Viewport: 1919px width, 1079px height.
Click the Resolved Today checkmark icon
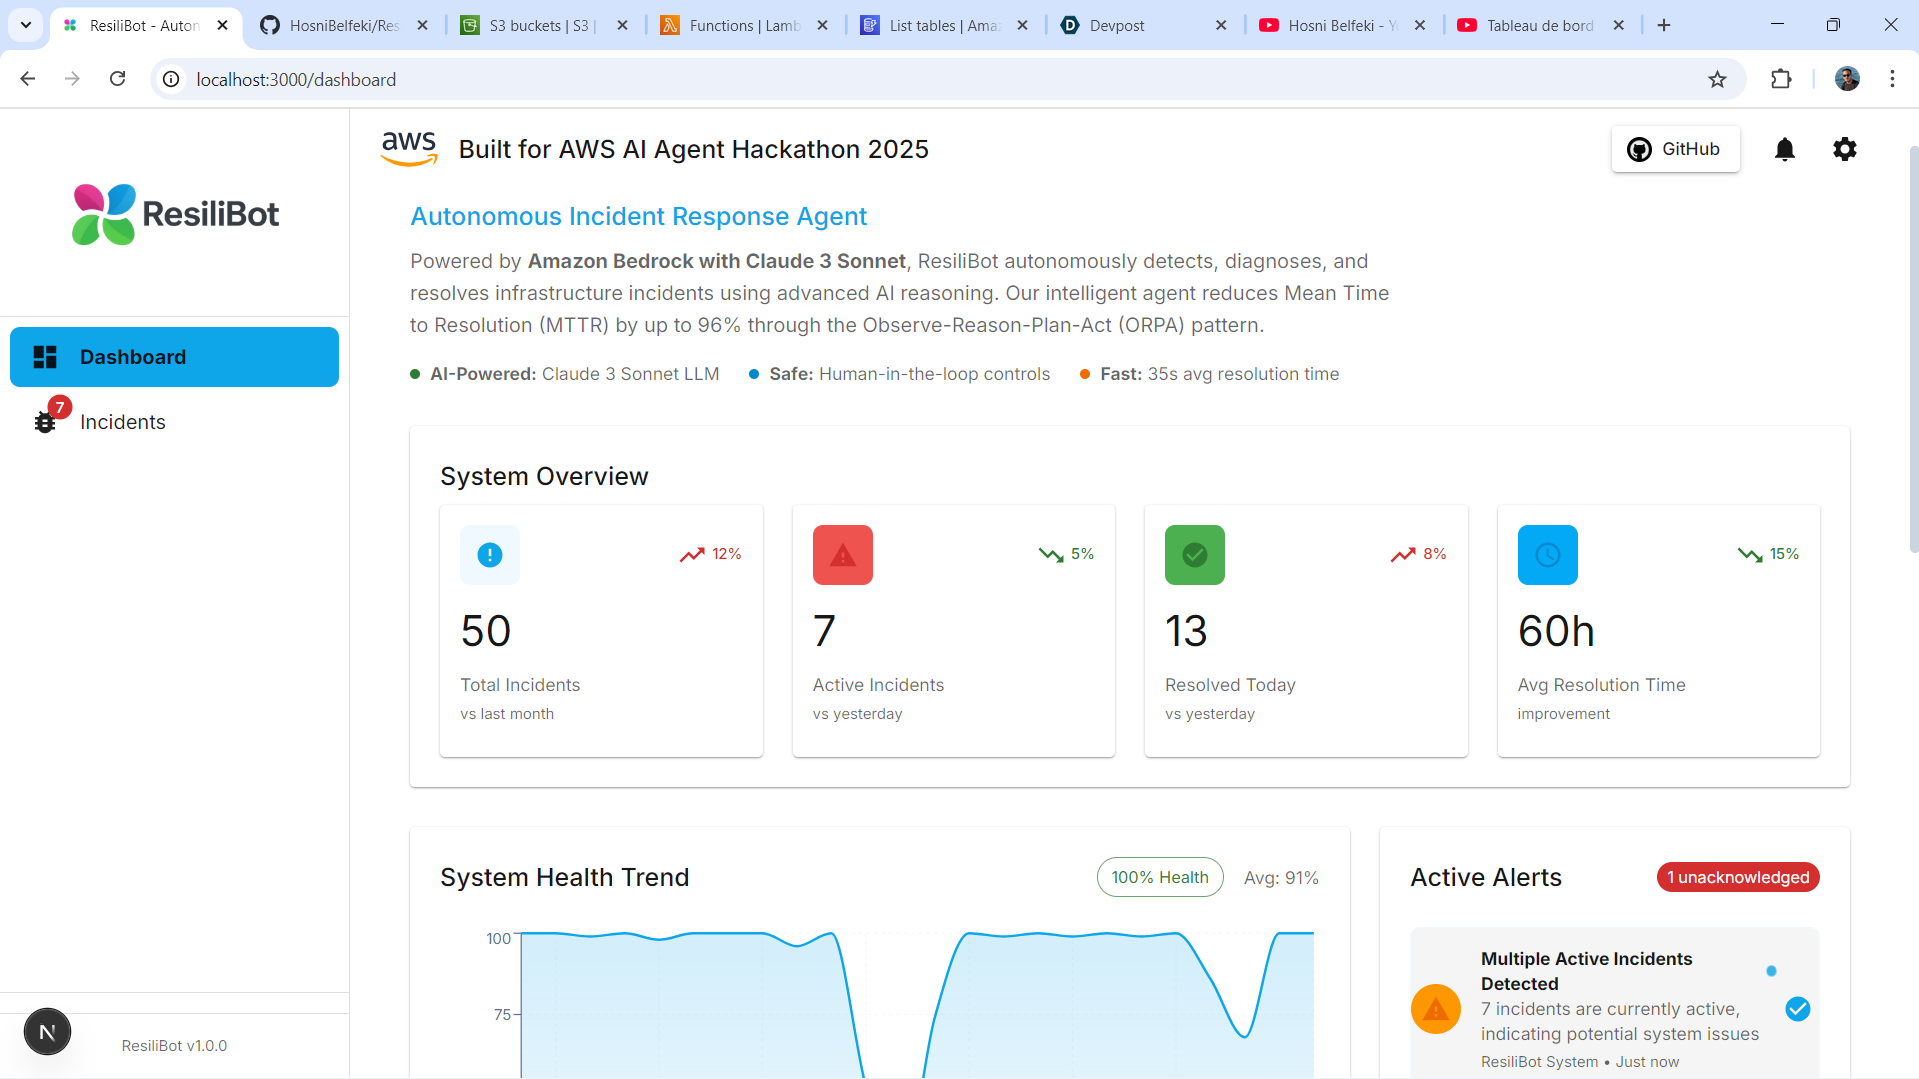(1195, 555)
